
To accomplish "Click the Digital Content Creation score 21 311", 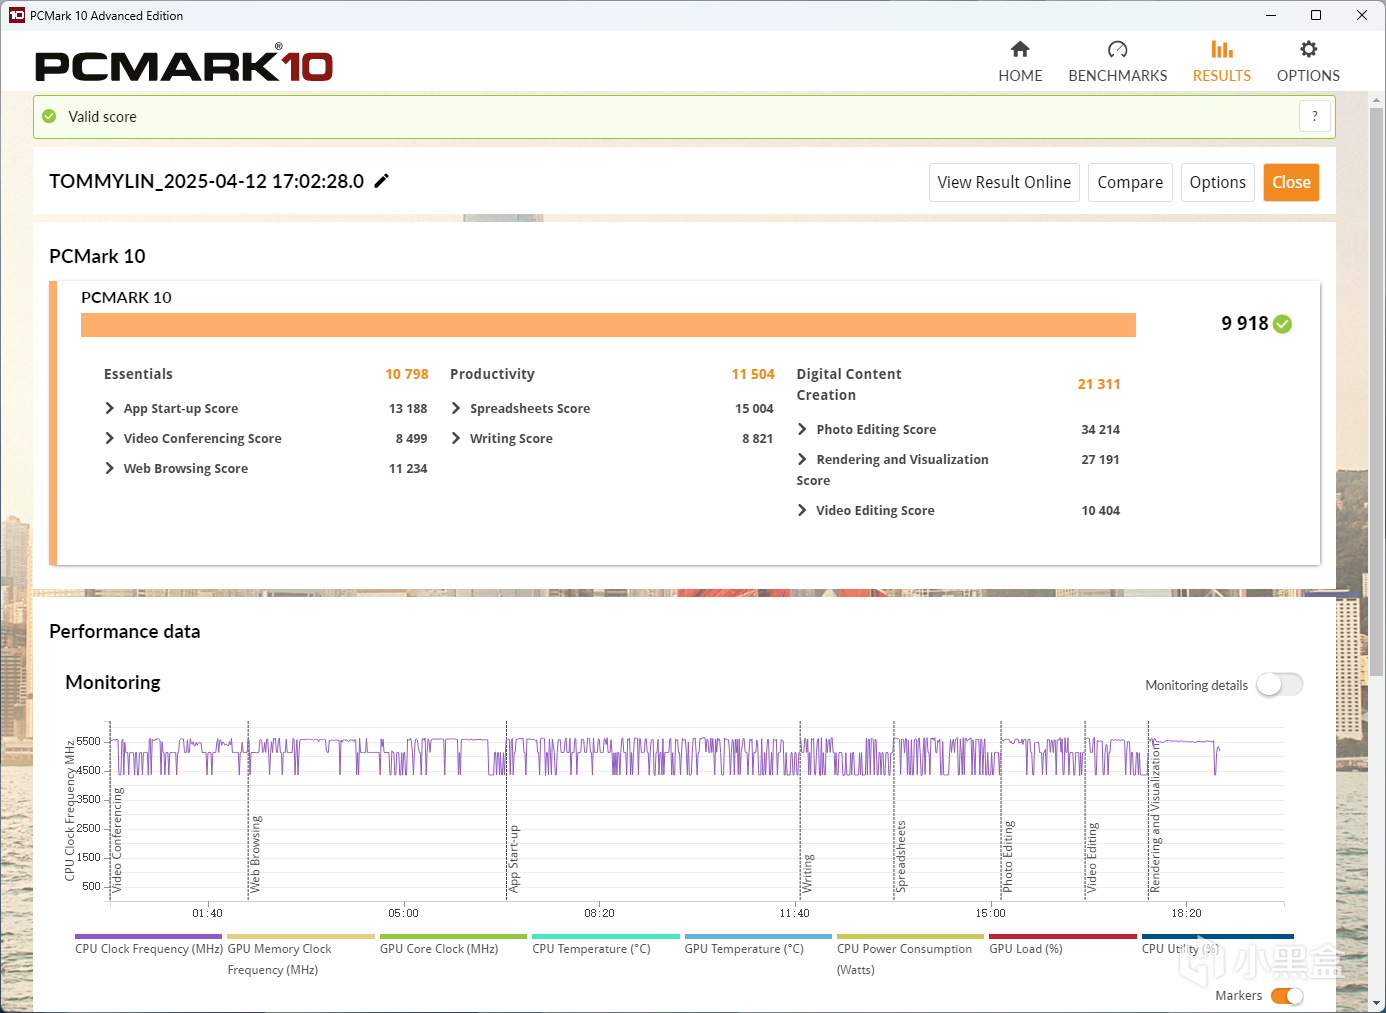I will coord(1099,384).
